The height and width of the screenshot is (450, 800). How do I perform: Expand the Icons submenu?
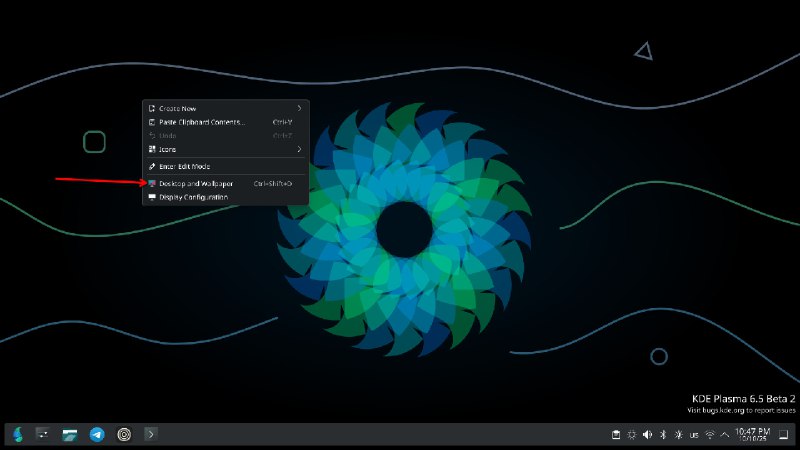226,149
